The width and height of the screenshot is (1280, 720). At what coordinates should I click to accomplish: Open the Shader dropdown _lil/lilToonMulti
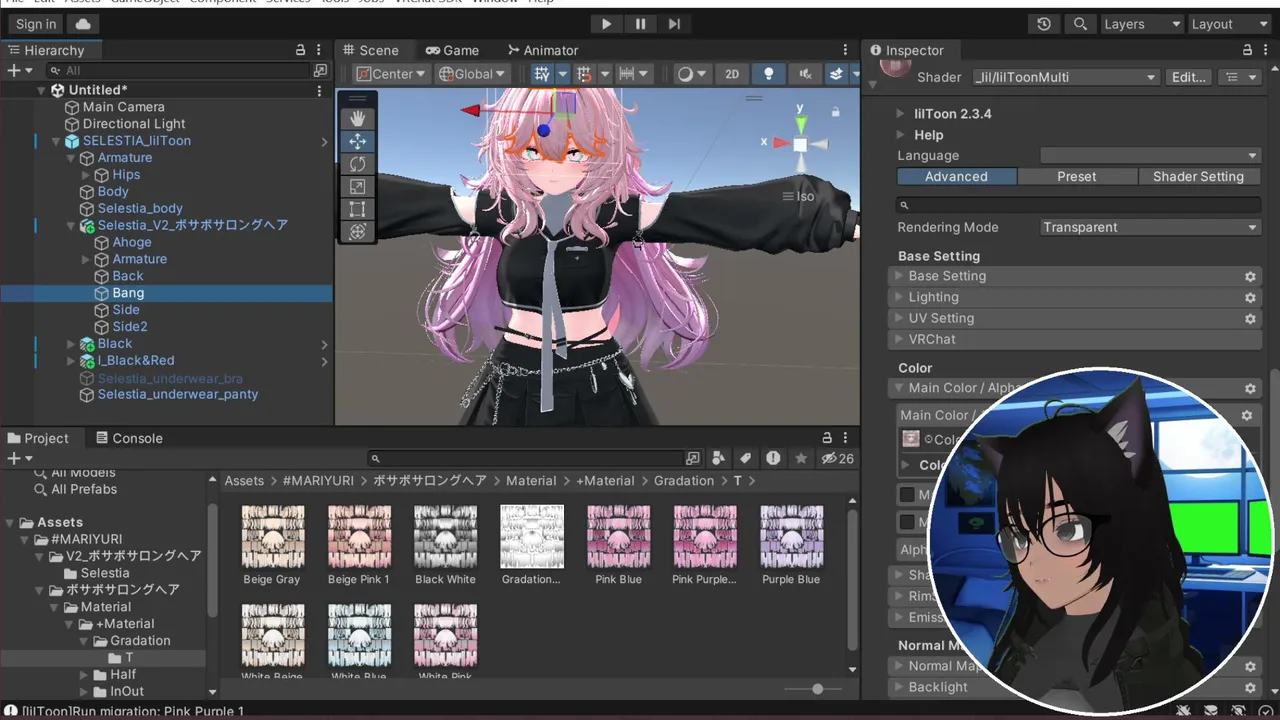tap(1065, 77)
